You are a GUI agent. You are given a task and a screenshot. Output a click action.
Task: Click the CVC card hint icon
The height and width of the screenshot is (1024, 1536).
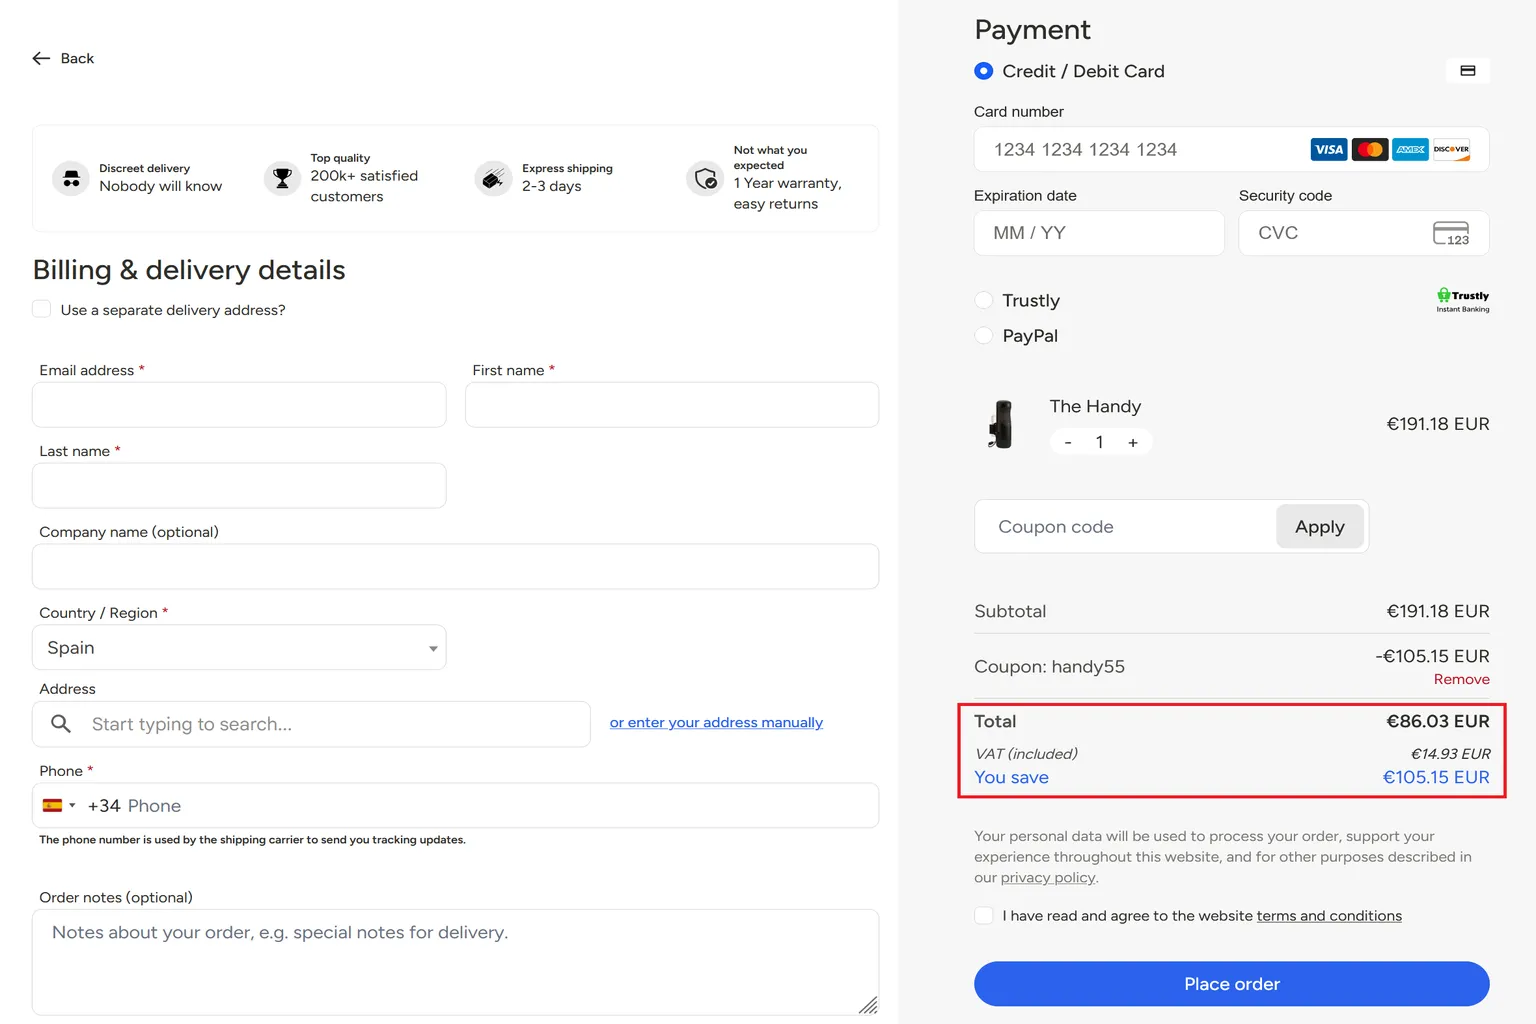pyautogui.click(x=1451, y=233)
